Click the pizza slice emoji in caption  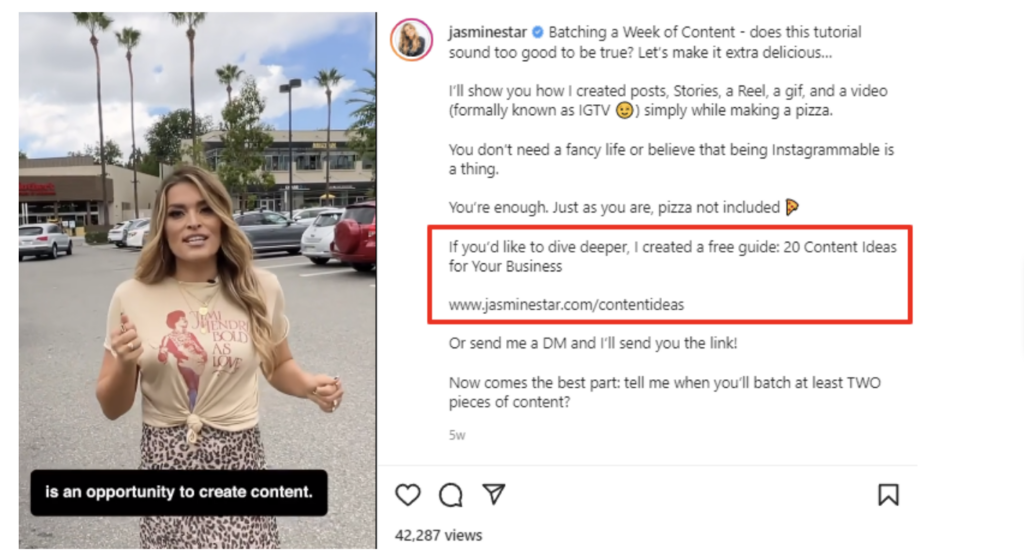click(792, 208)
